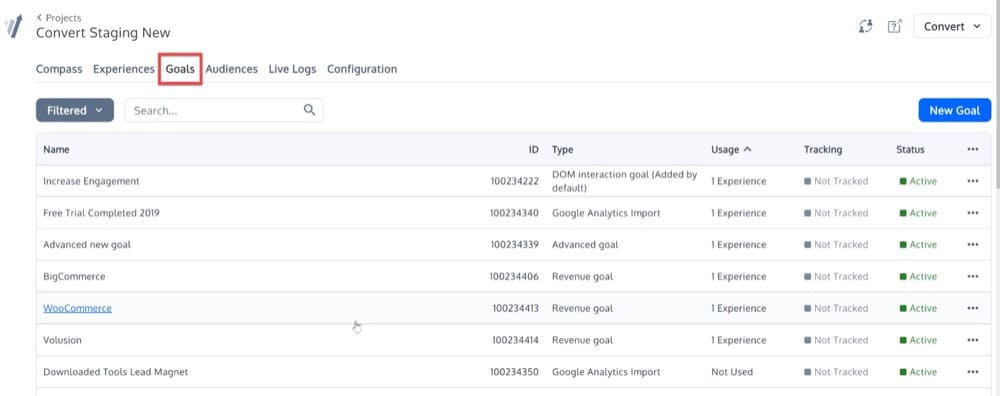The image size is (1000, 396).
Task: Click ID 100234339
Action: click(x=515, y=245)
